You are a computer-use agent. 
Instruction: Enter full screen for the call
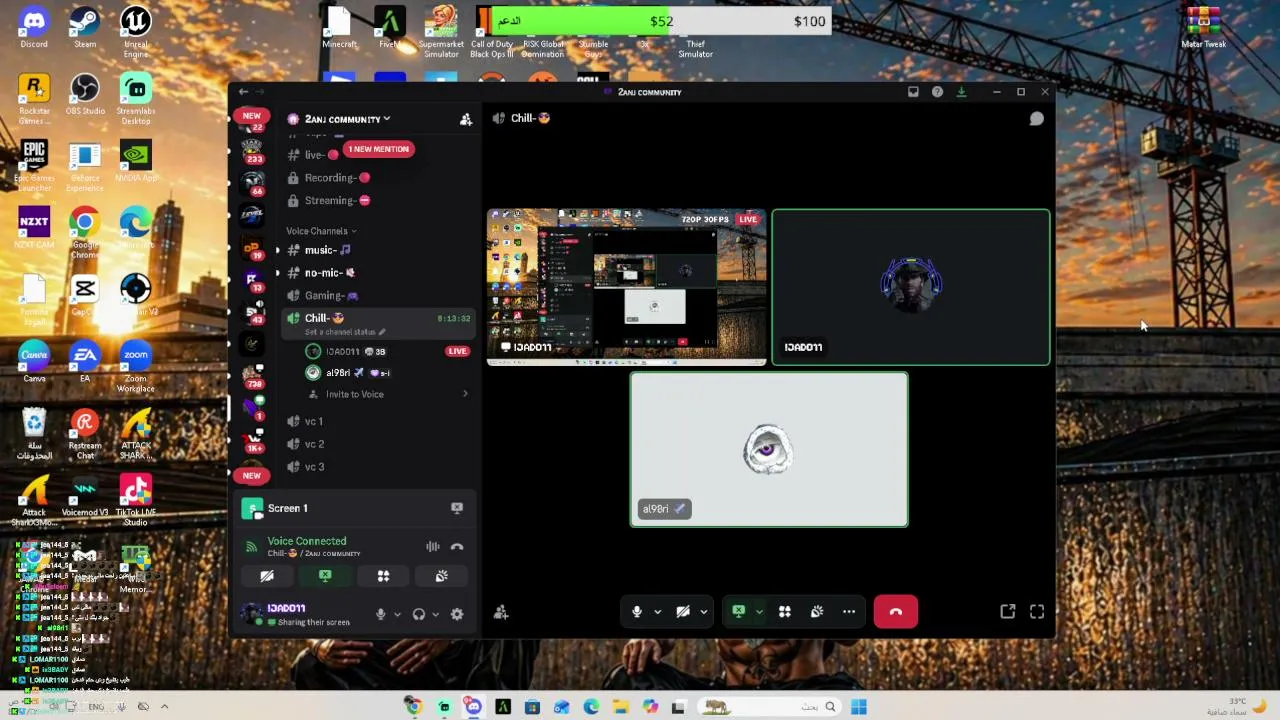click(1037, 612)
